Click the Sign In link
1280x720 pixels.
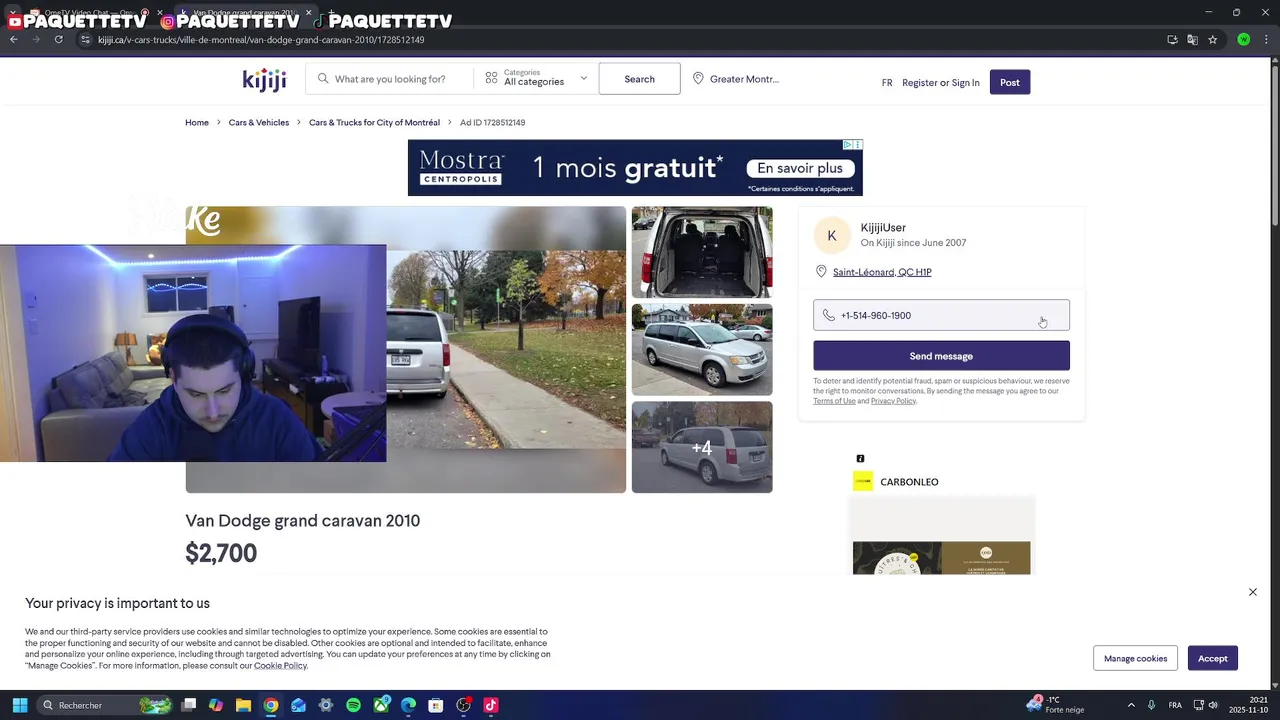click(966, 83)
